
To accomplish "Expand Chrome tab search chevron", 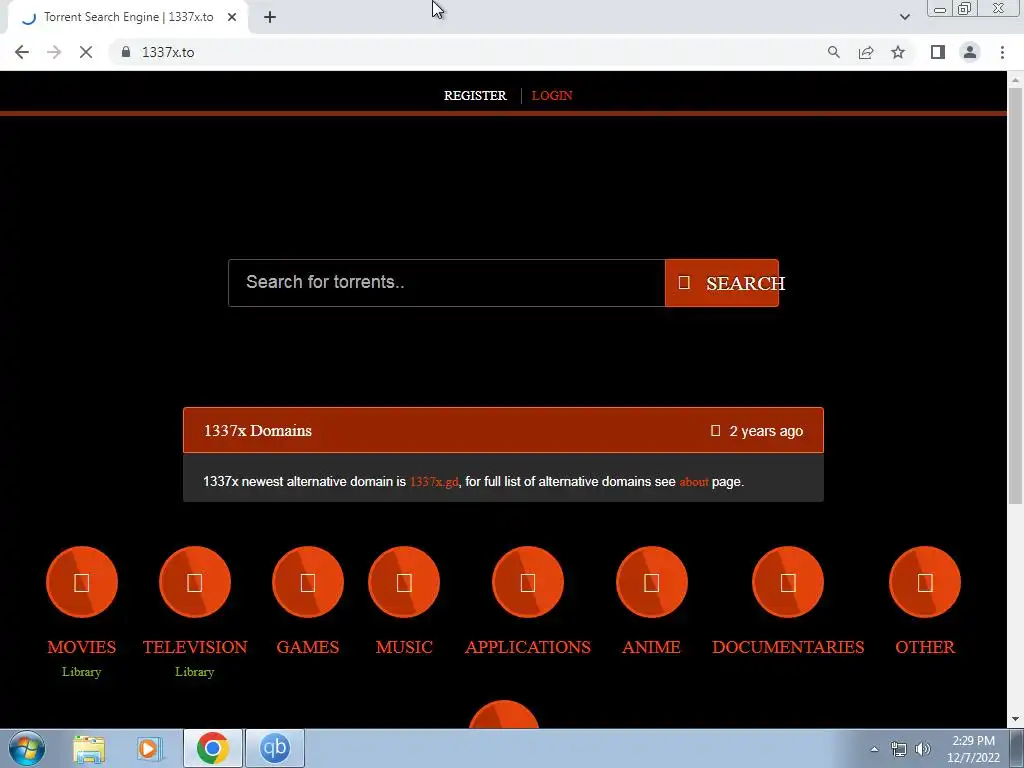I will pyautogui.click(x=904, y=17).
